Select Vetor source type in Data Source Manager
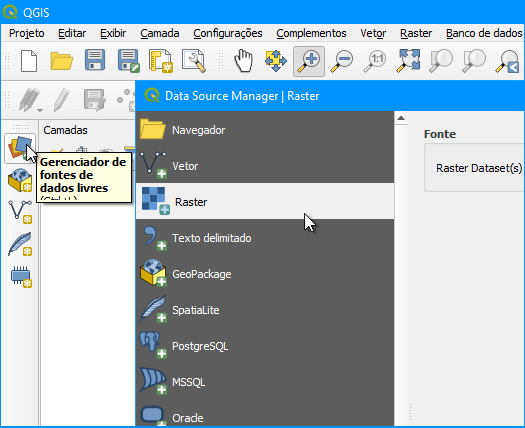The height and width of the screenshot is (428, 525). coord(265,166)
